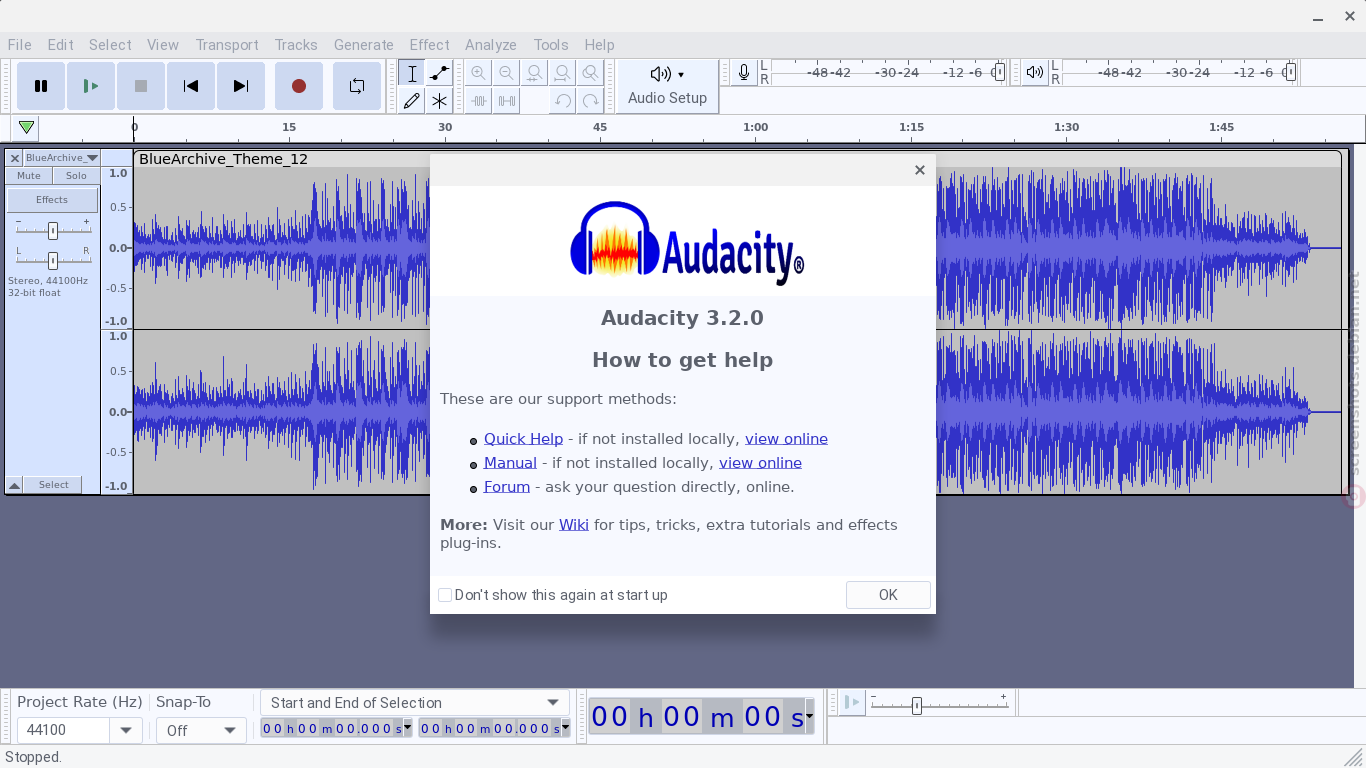
Task: Solo the BlueArchive track
Action: [x=76, y=176]
